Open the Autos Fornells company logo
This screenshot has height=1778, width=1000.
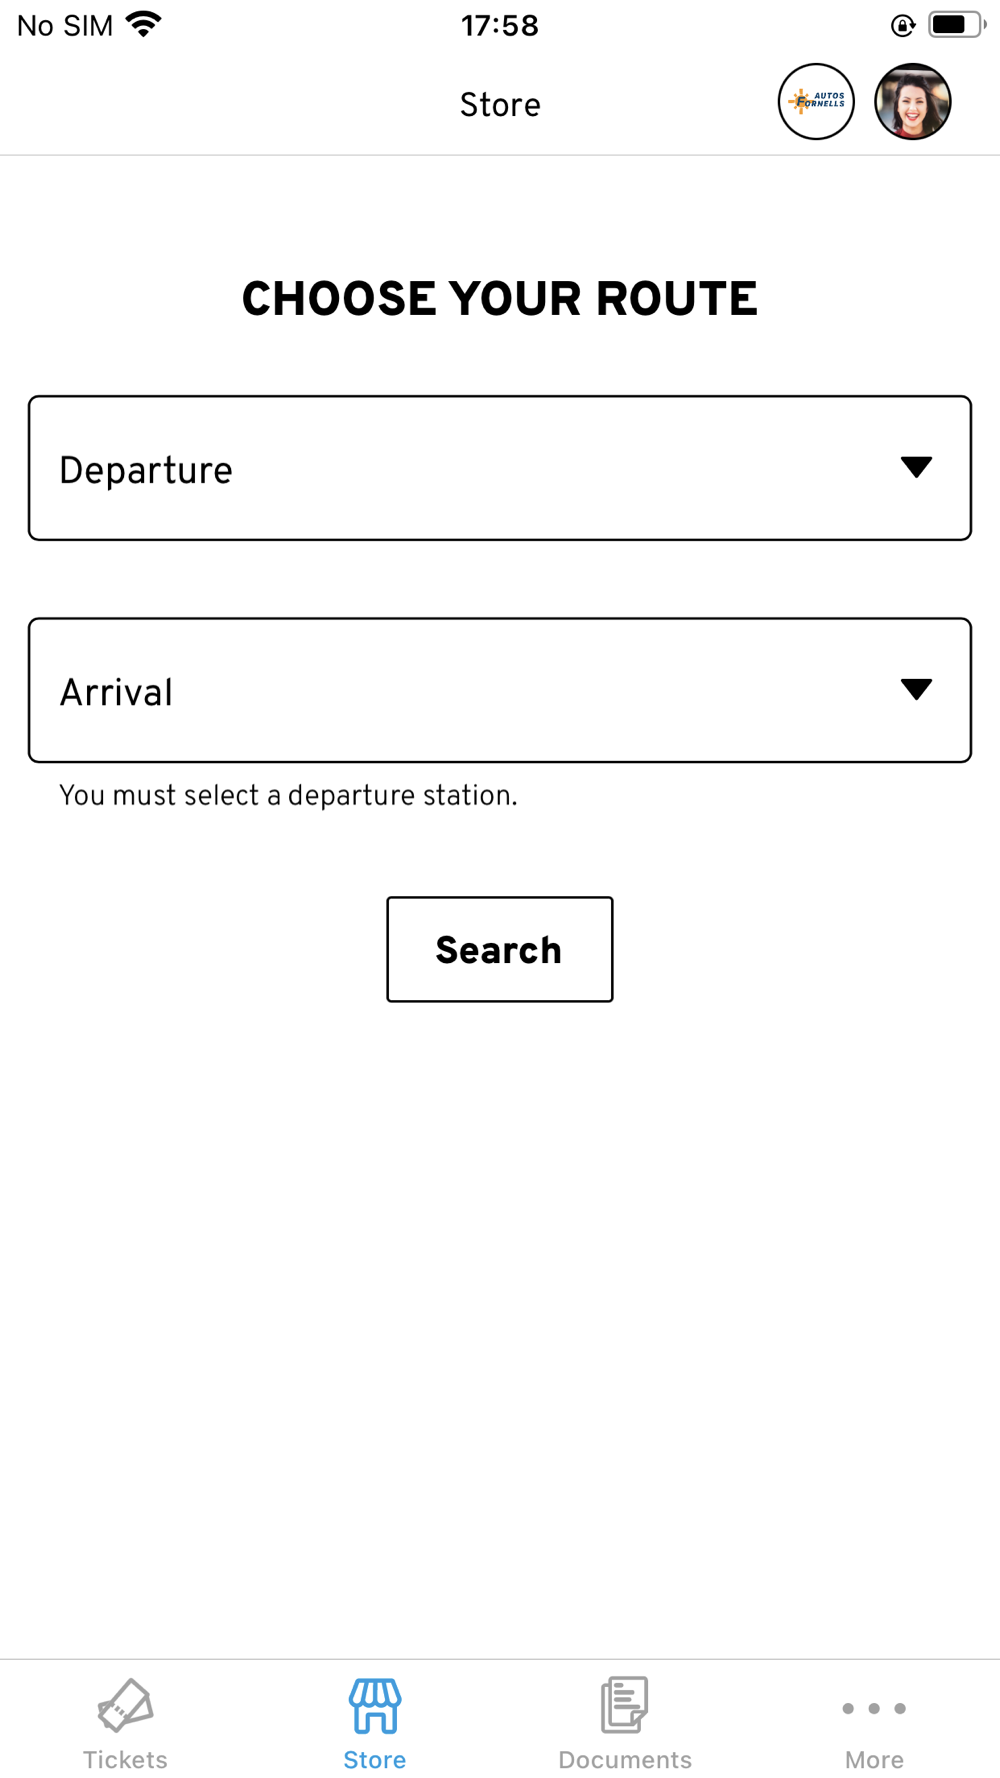[x=816, y=102]
